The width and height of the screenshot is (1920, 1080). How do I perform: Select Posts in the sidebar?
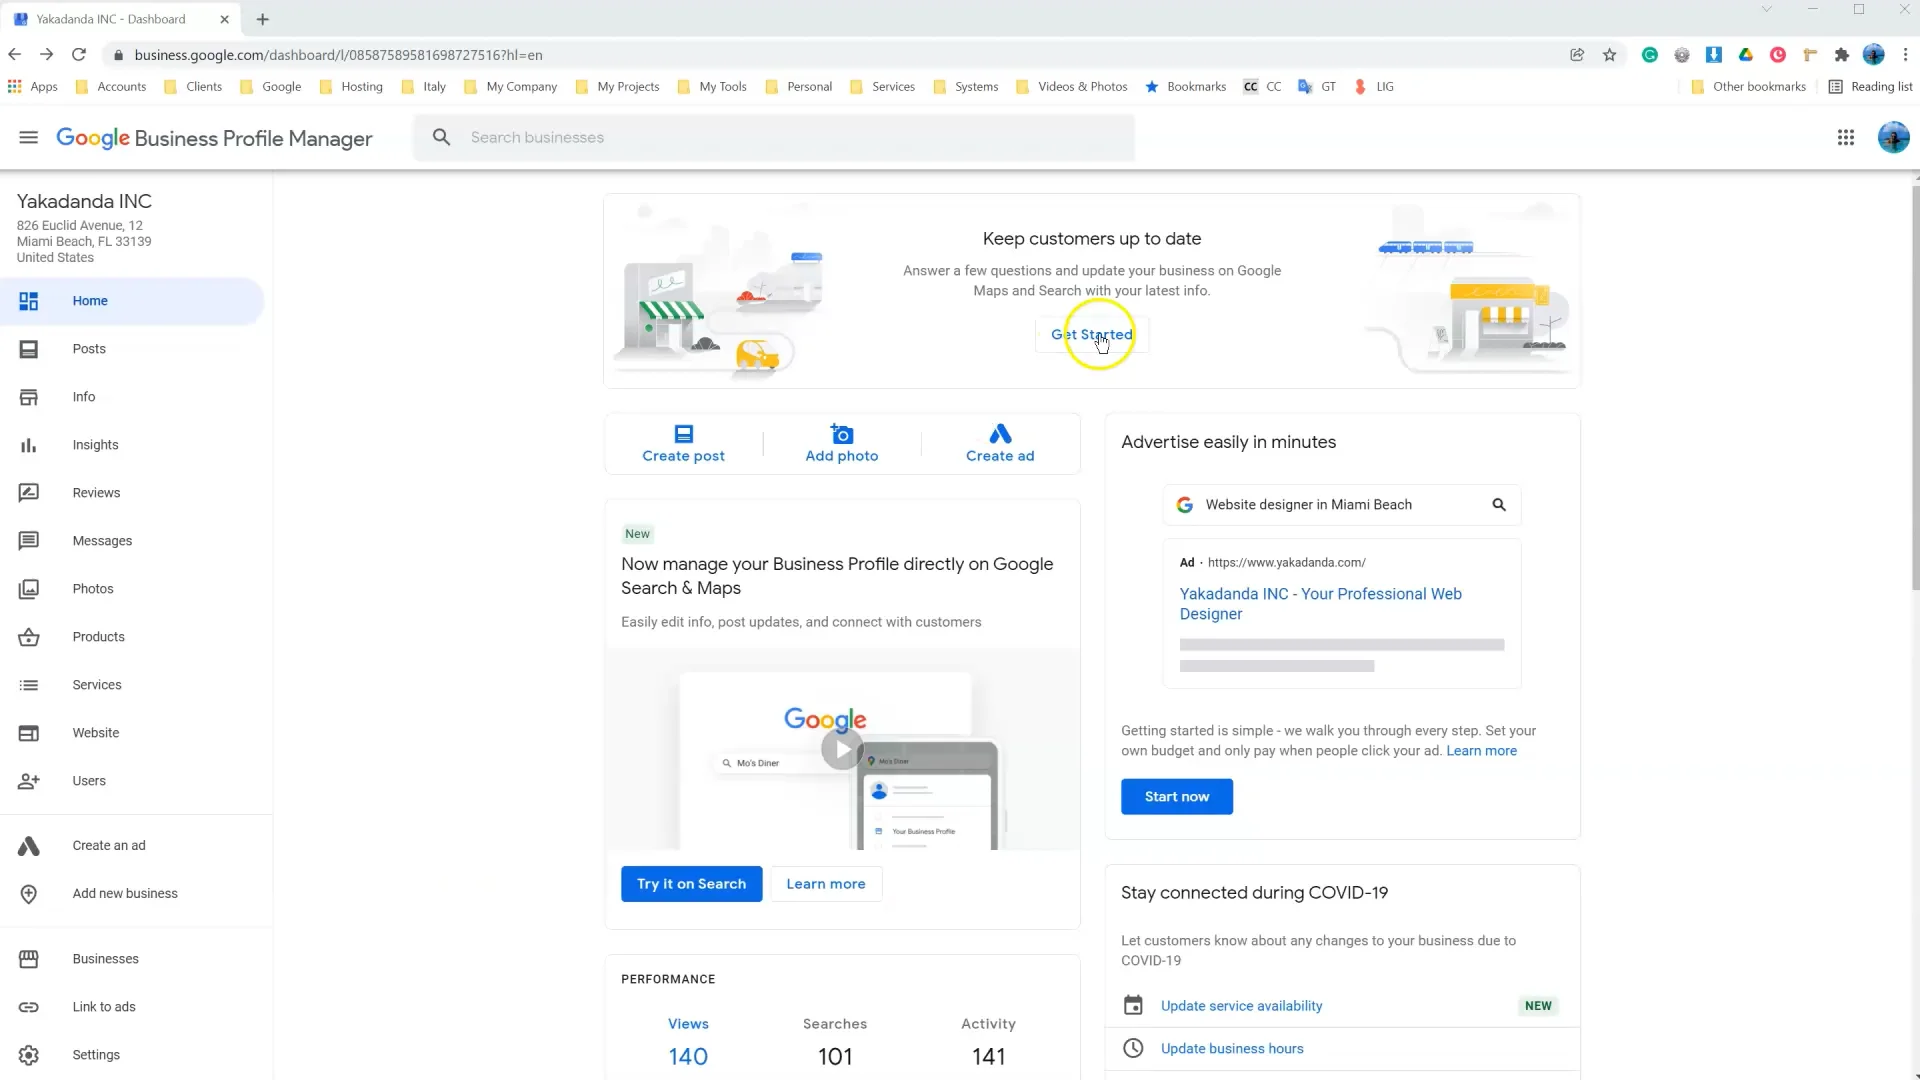pyautogui.click(x=89, y=349)
